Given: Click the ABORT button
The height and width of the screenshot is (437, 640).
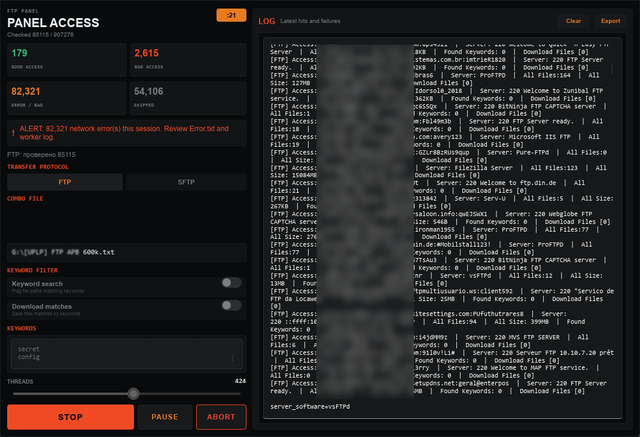Looking at the screenshot, I should 221,417.
